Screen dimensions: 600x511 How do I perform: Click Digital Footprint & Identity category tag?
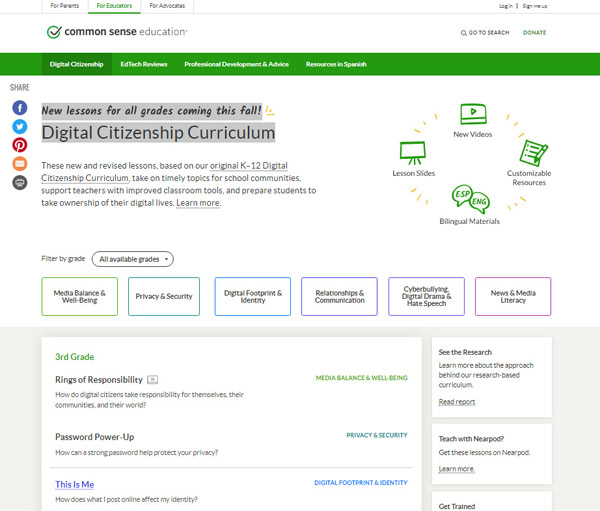click(x=360, y=483)
